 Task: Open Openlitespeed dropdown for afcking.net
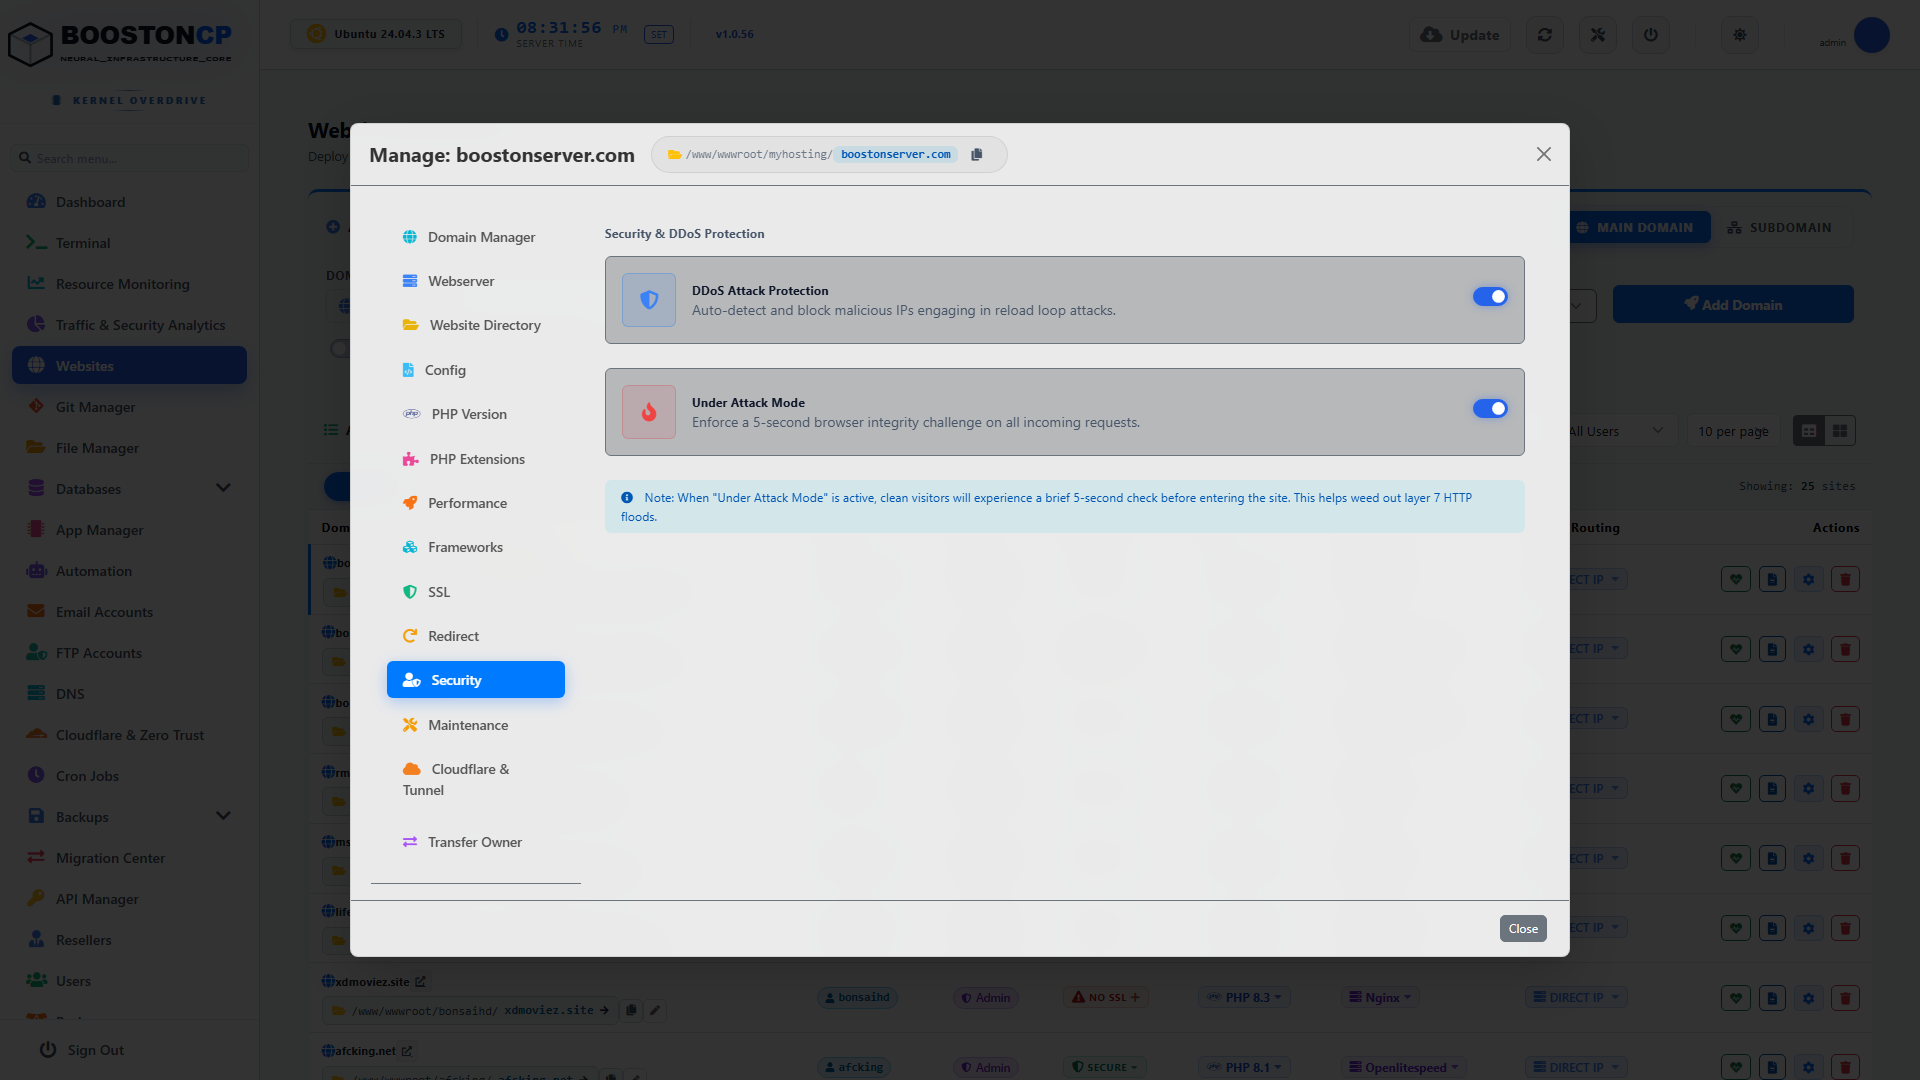(x=1404, y=1068)
